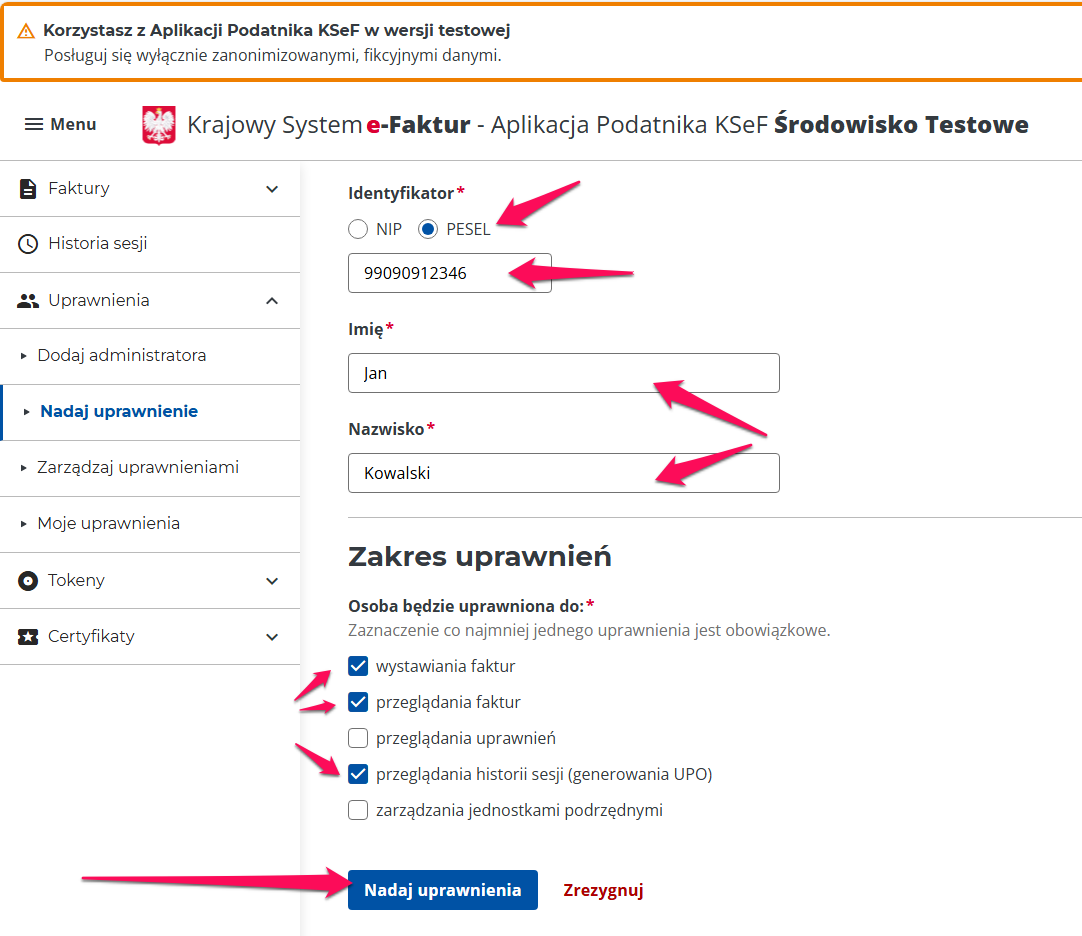Click the Uprawnienia people icon

click(x=28, y=300)
